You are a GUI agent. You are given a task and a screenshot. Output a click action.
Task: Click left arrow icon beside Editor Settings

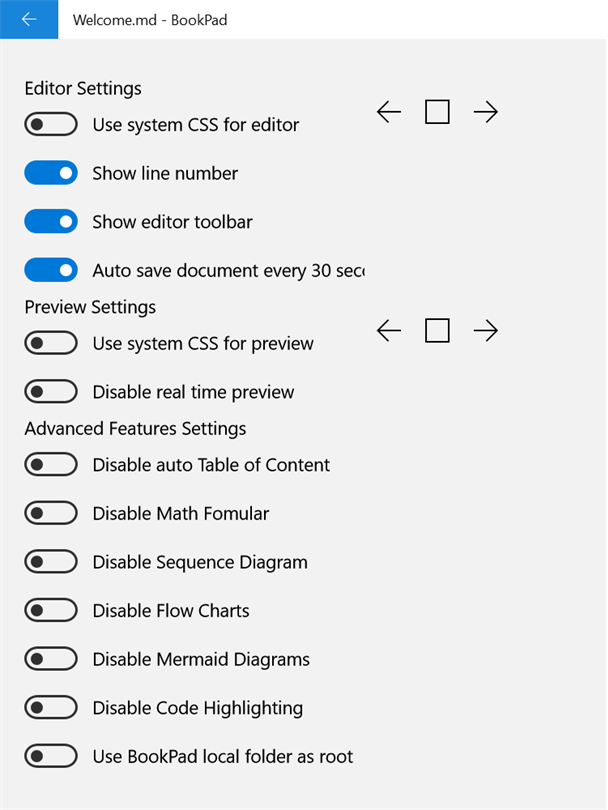tap(389, 112)
